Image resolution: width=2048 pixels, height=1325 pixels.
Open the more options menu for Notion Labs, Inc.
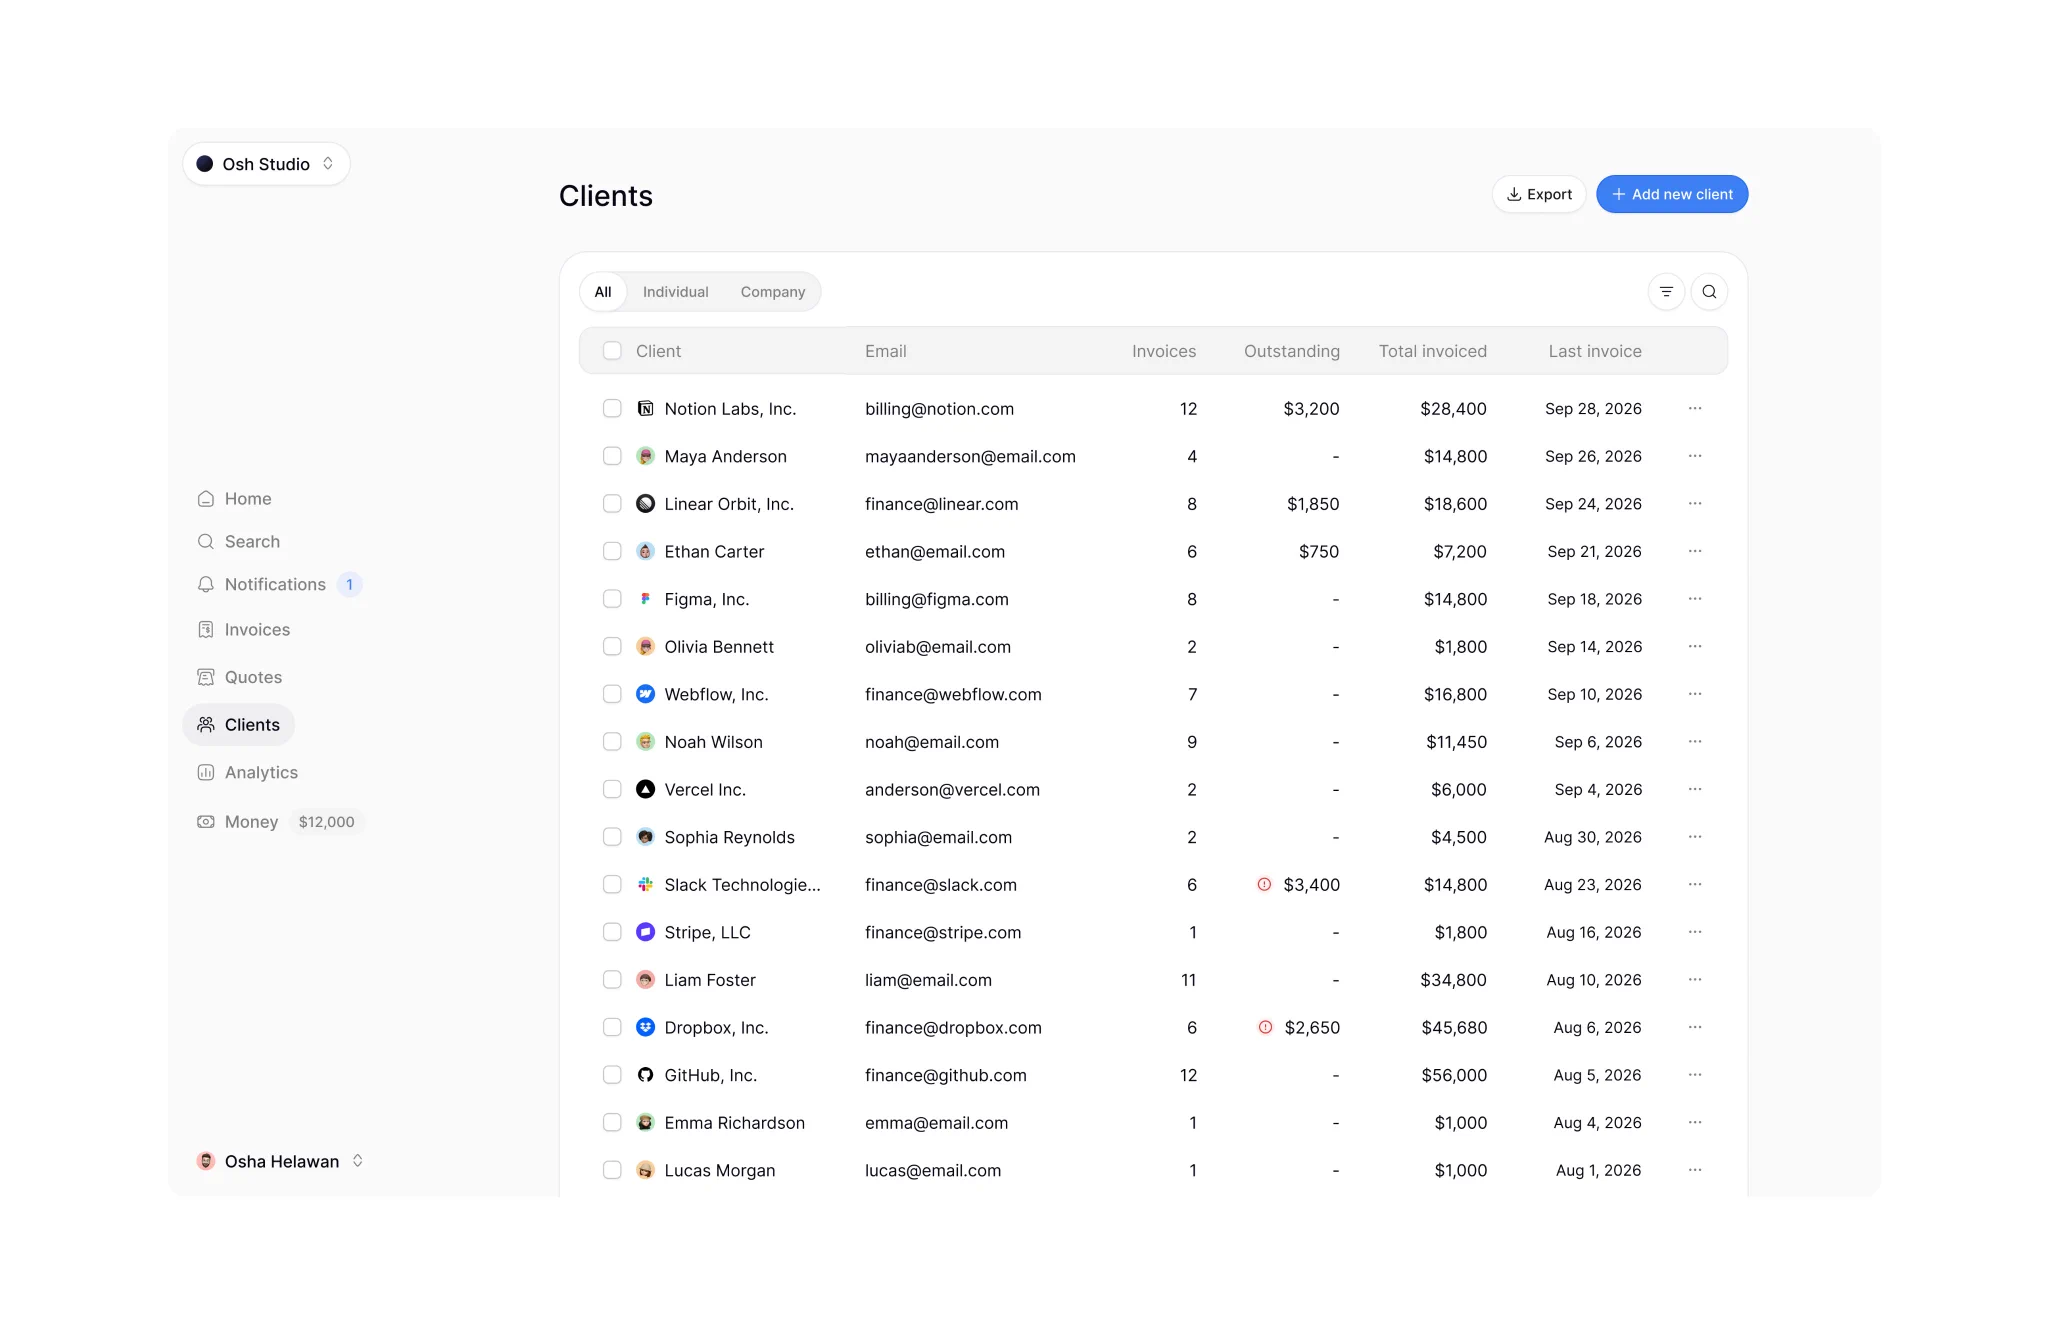click(1695, 408)
